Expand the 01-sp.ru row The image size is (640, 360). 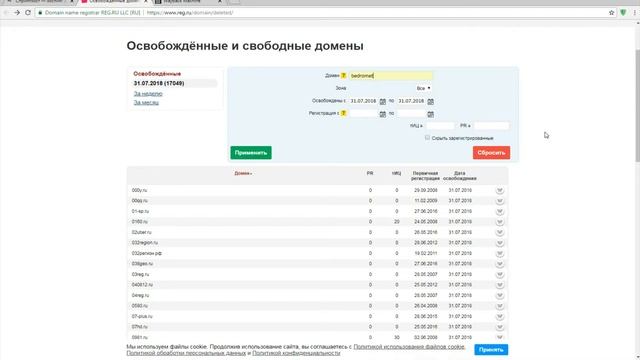[x=500, y=211]
